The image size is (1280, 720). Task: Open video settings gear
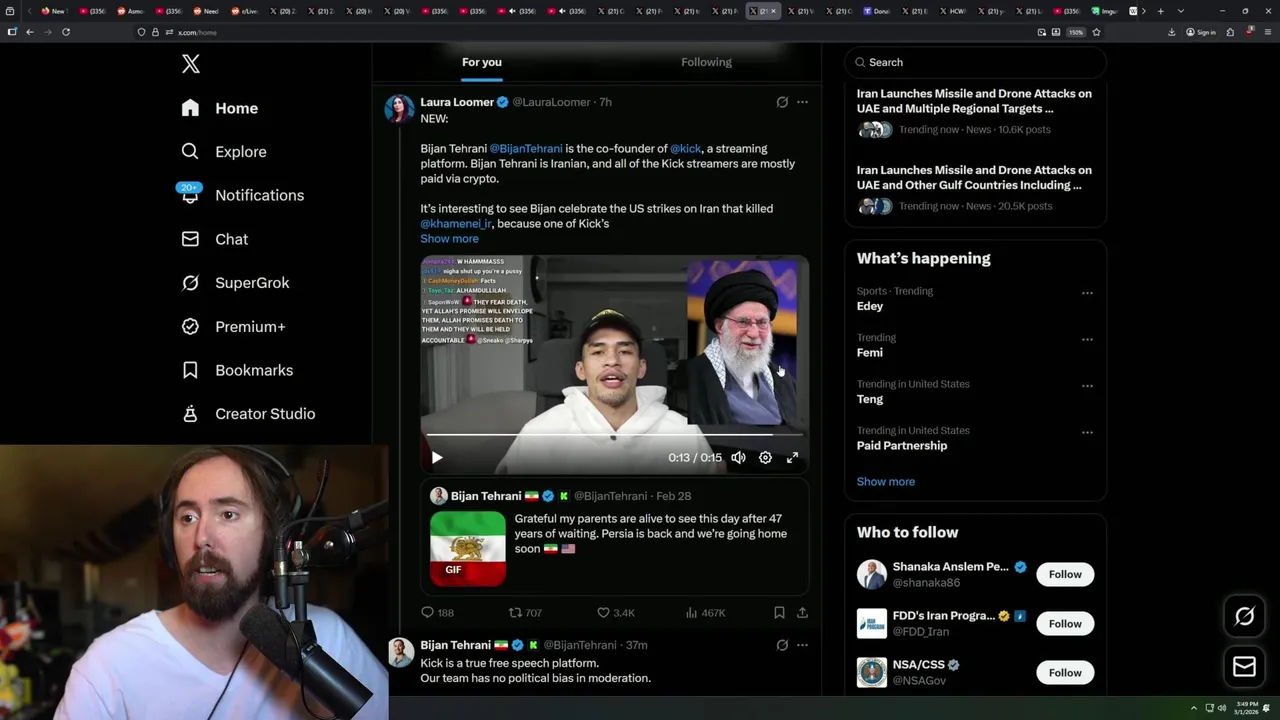point(765,457)
